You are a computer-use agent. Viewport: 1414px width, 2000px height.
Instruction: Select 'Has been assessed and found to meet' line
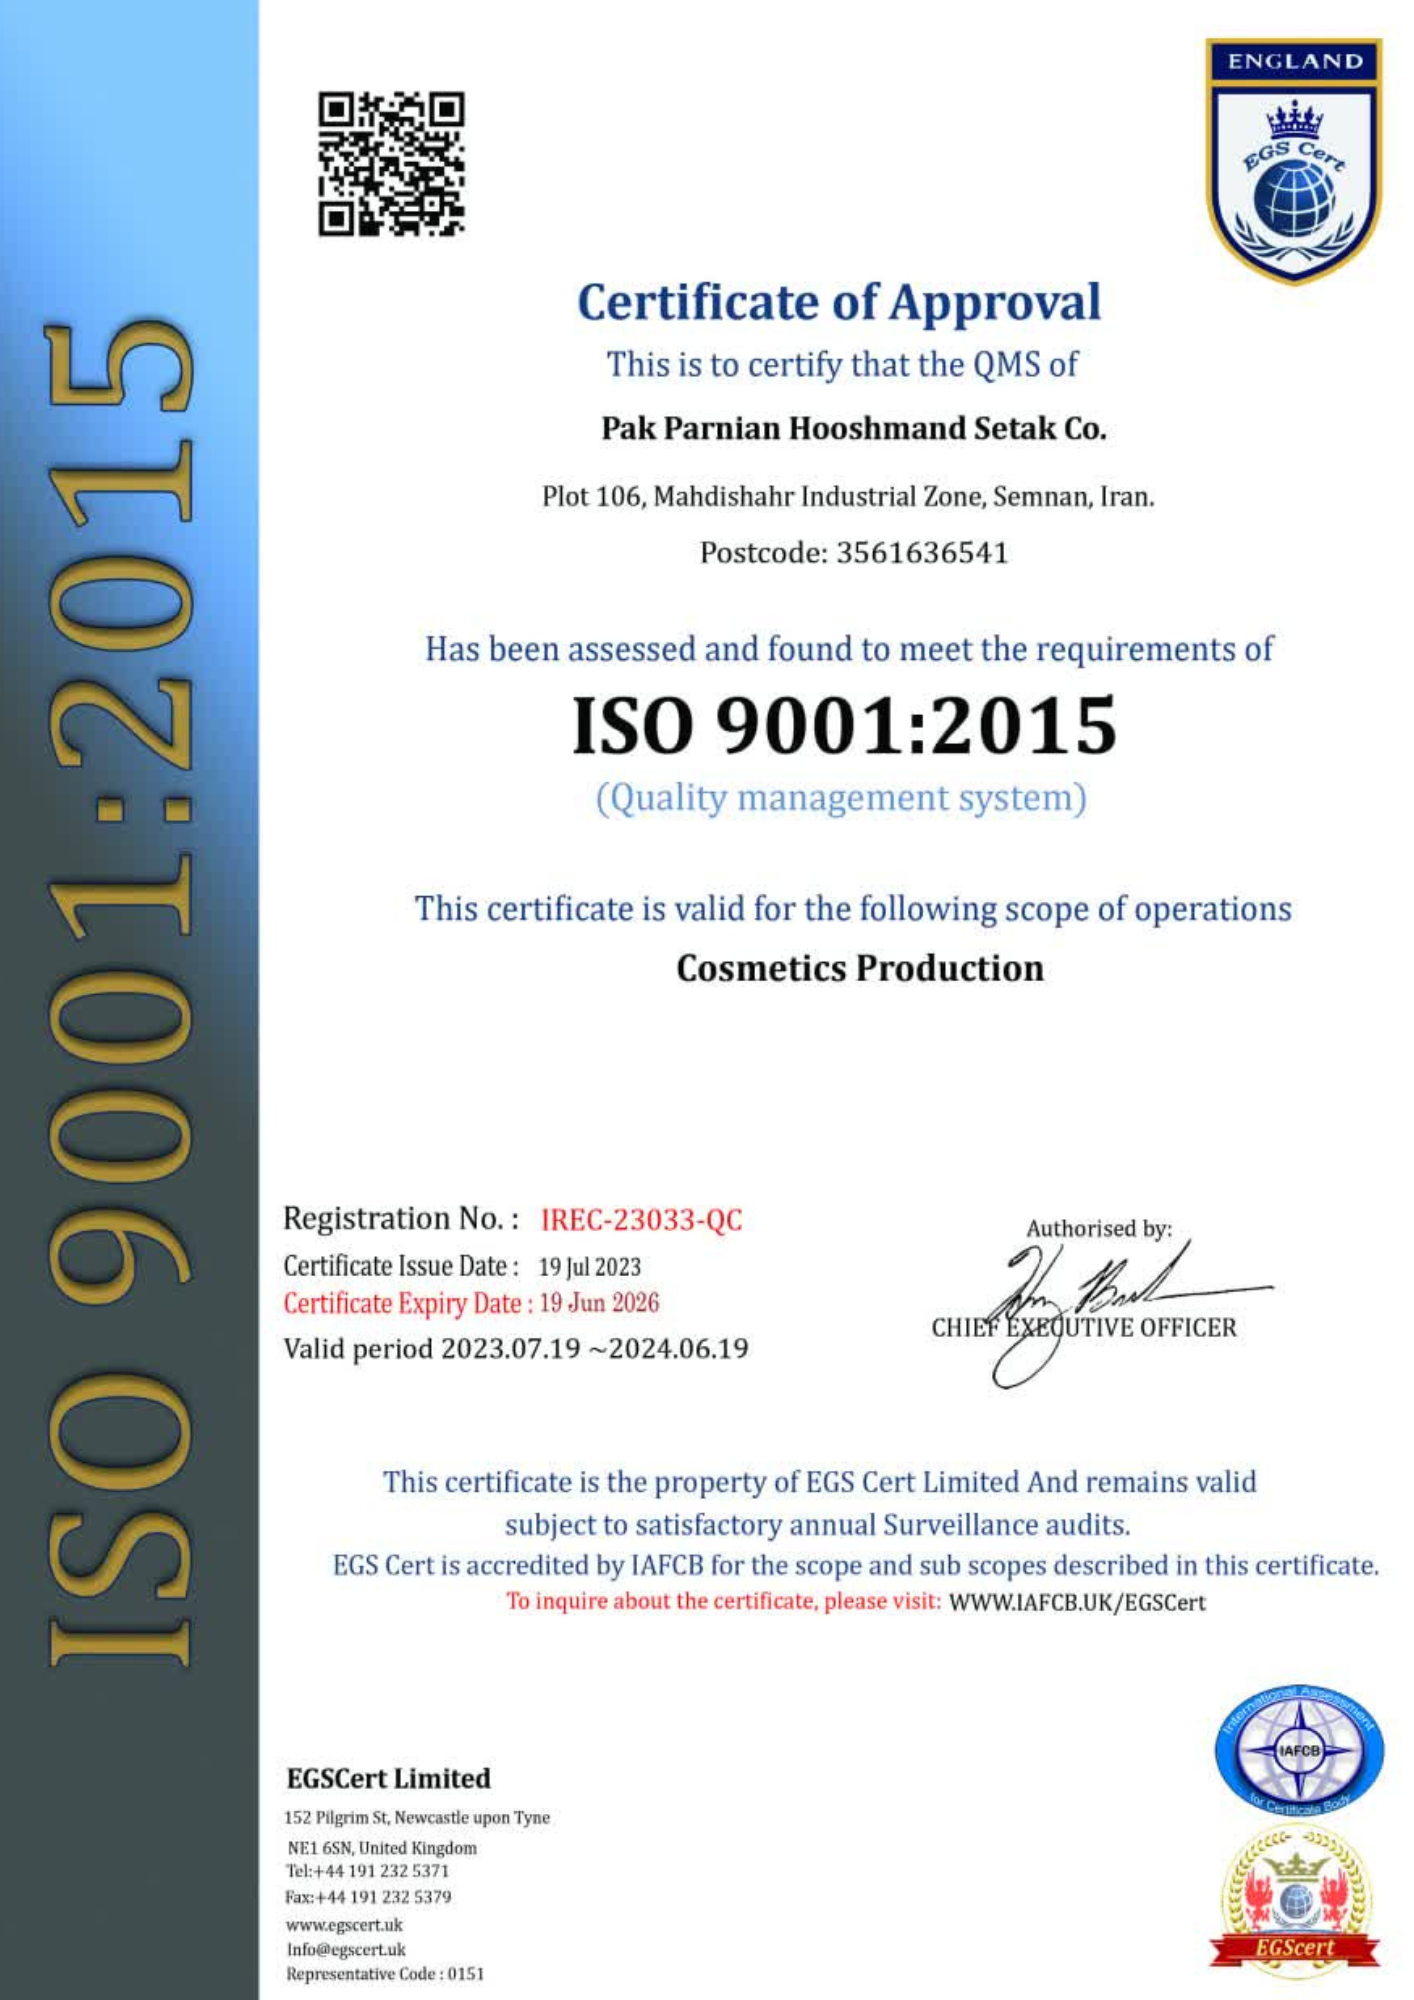849,649
